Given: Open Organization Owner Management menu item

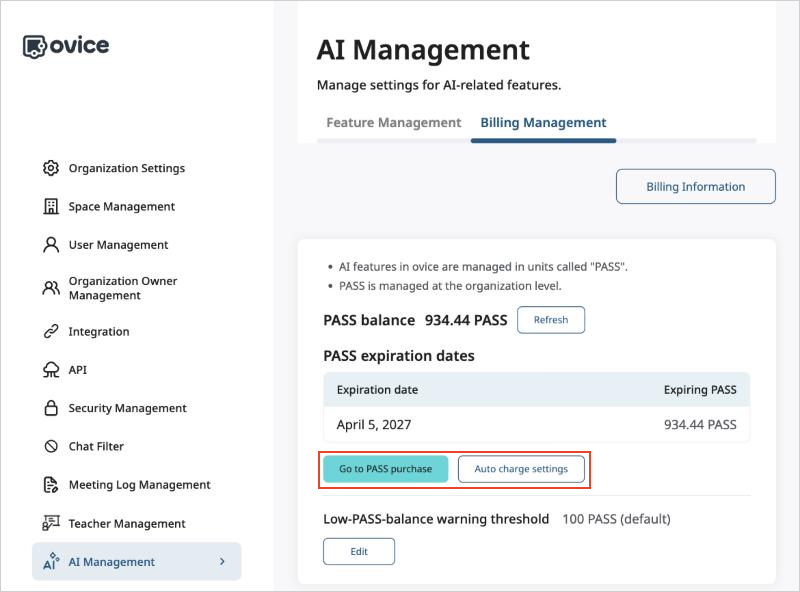Looking at the screenshot, I should click(123, 288).
